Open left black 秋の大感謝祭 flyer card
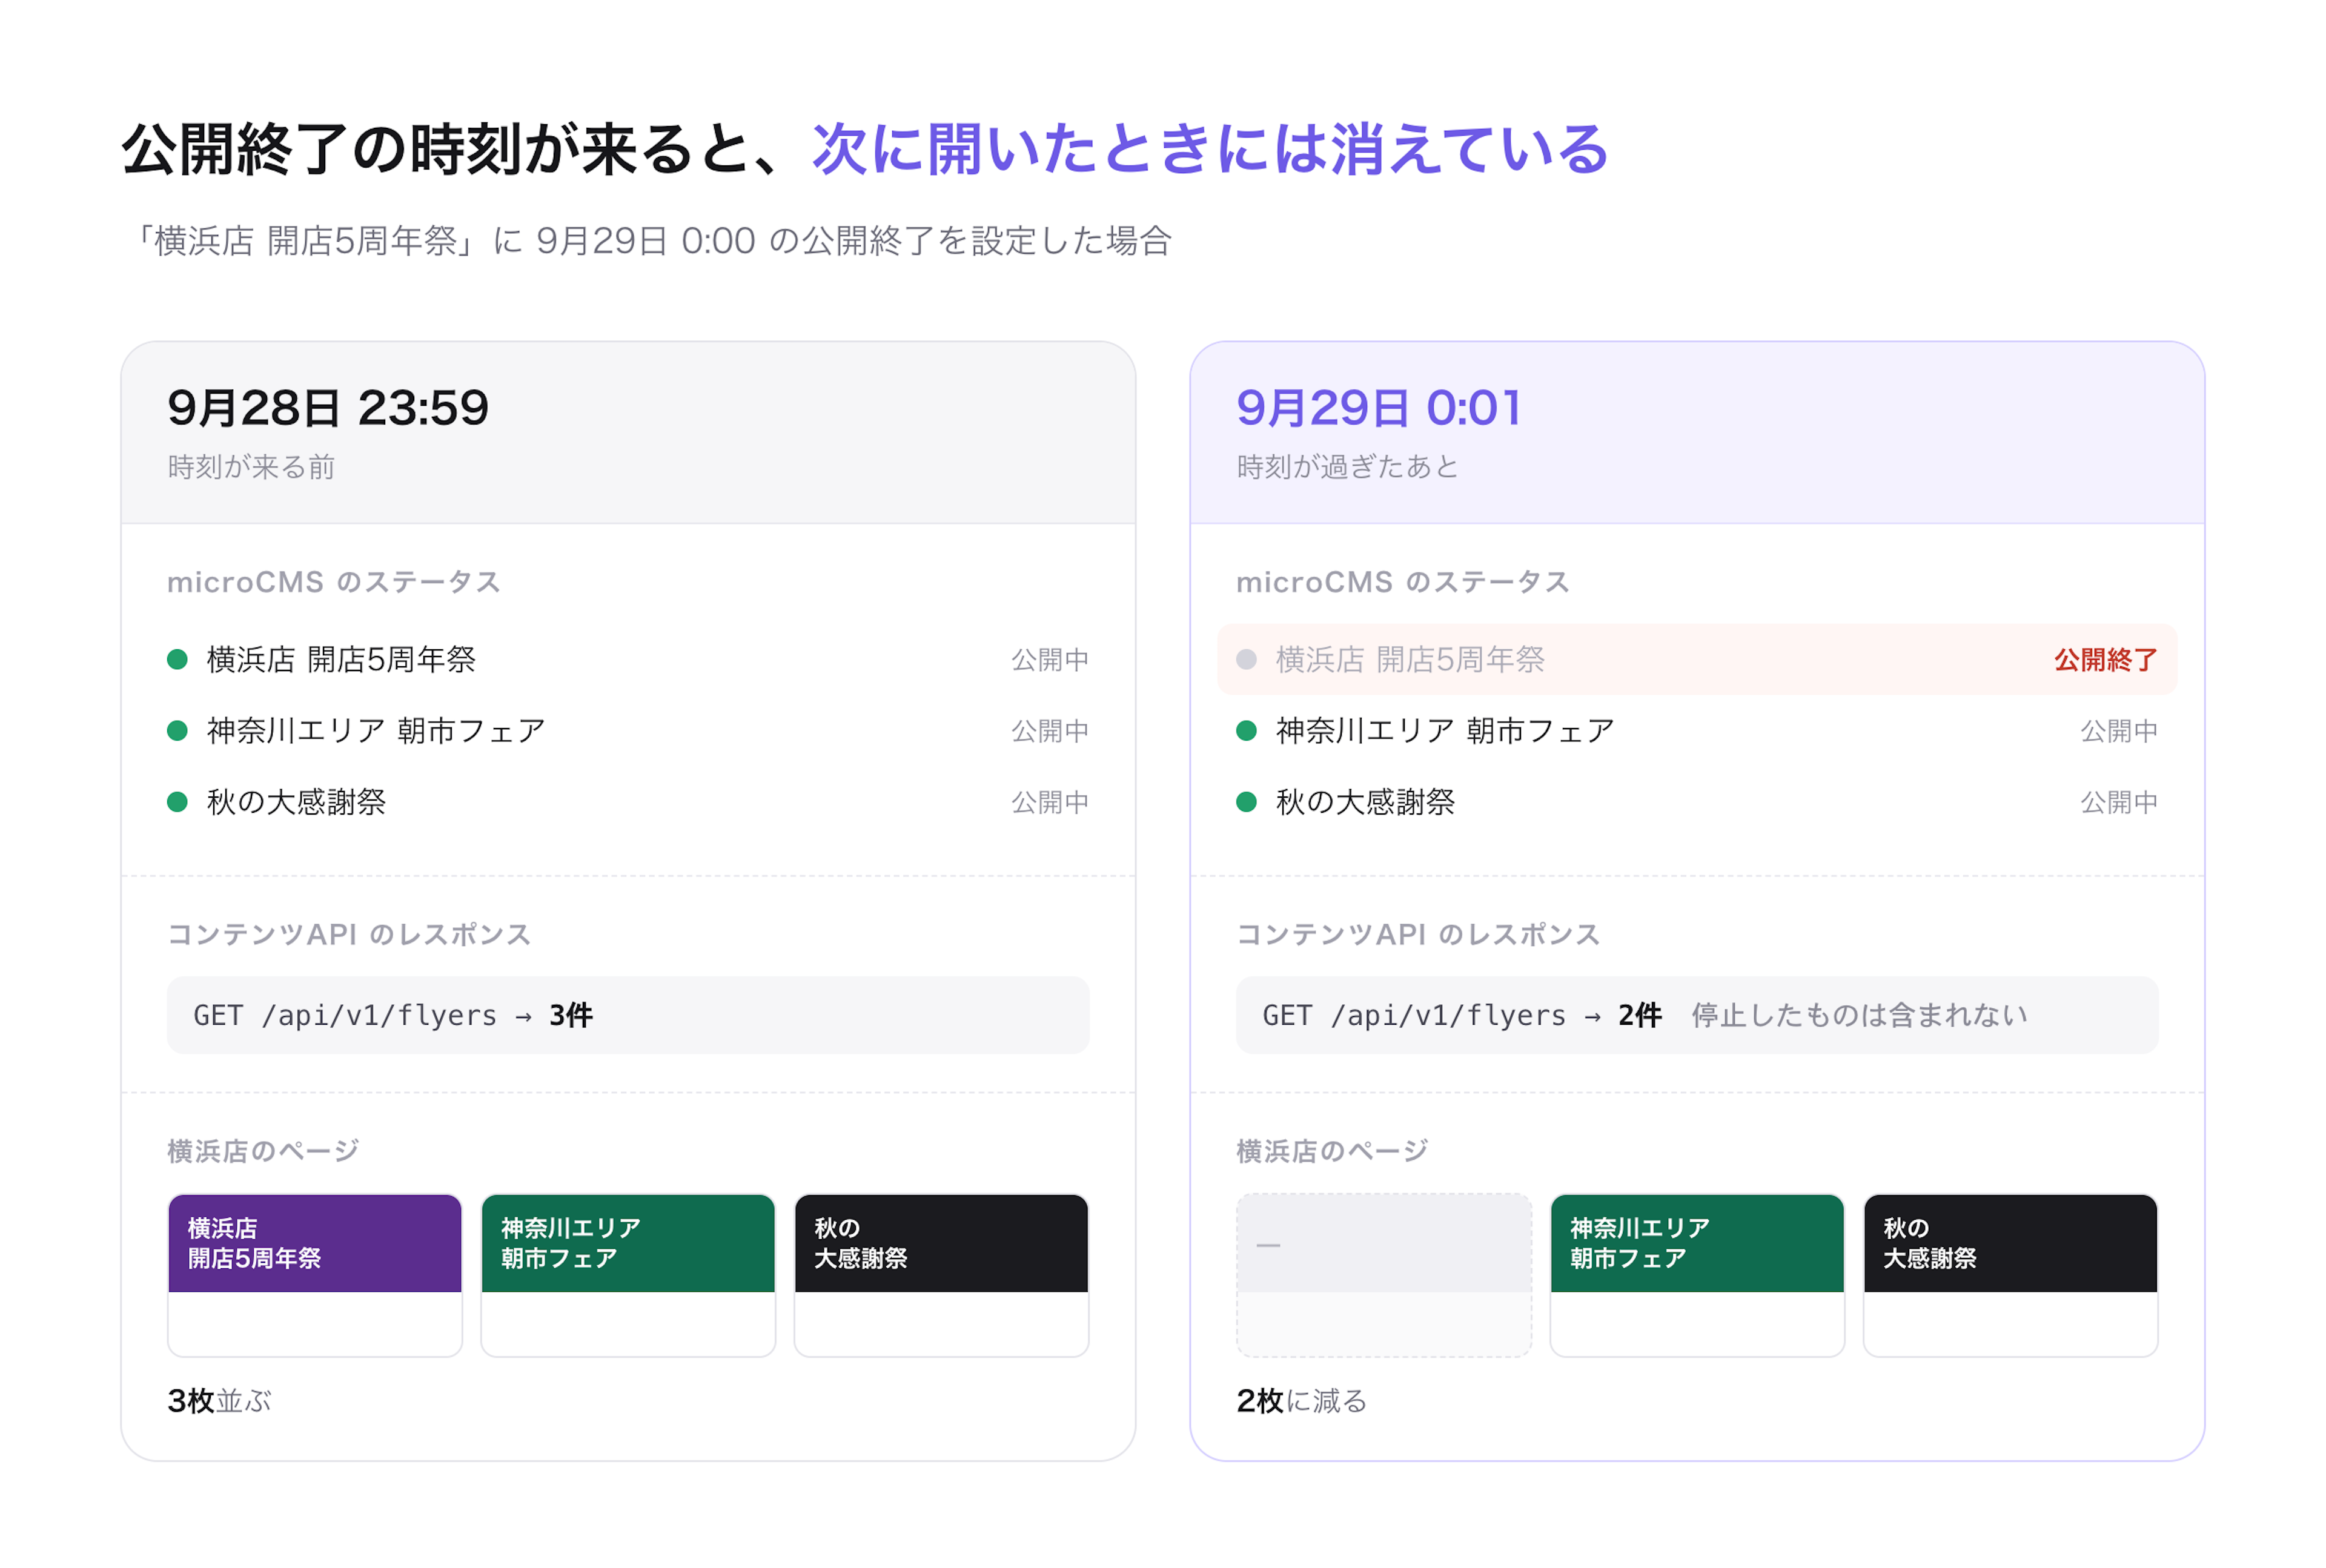Viewport: 2326px width, 1568px height. (941, 1275)
